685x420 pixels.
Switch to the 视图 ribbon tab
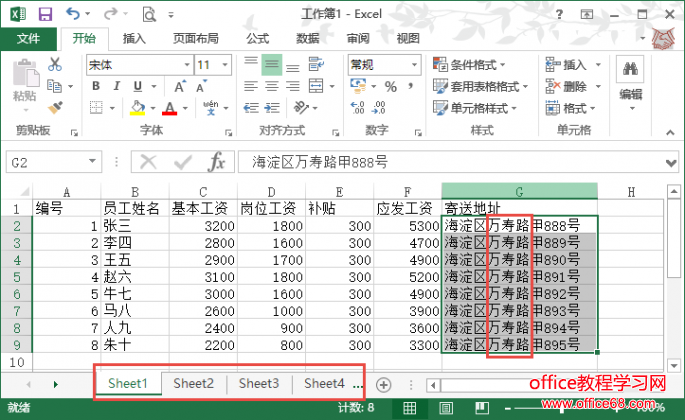(408, 38)
